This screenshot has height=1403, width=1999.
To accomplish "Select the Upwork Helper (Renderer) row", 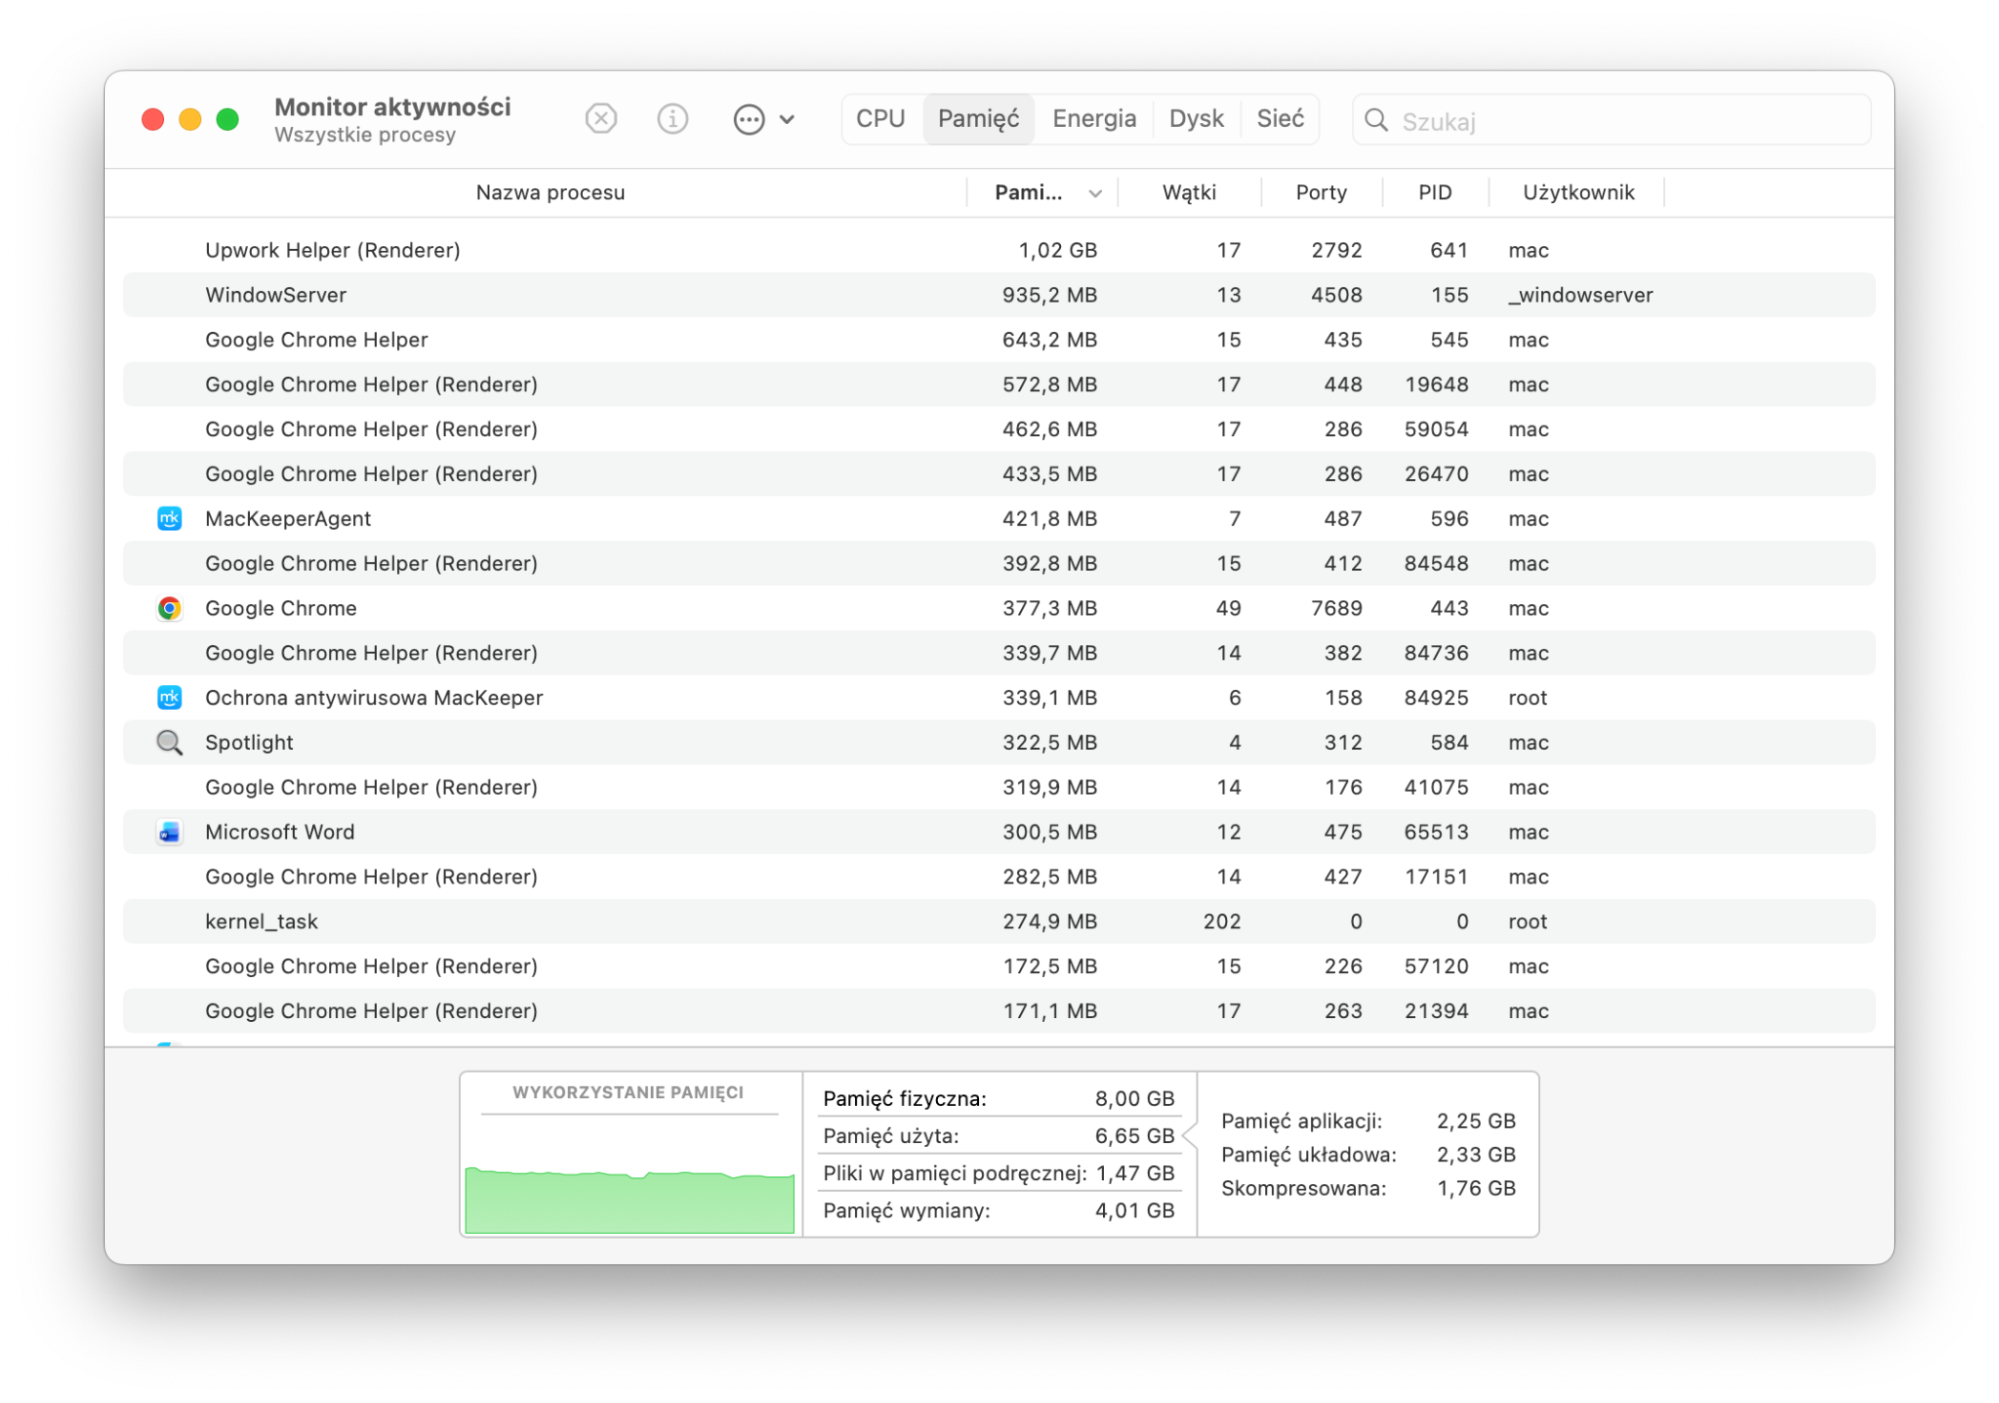I will [999, 250].
